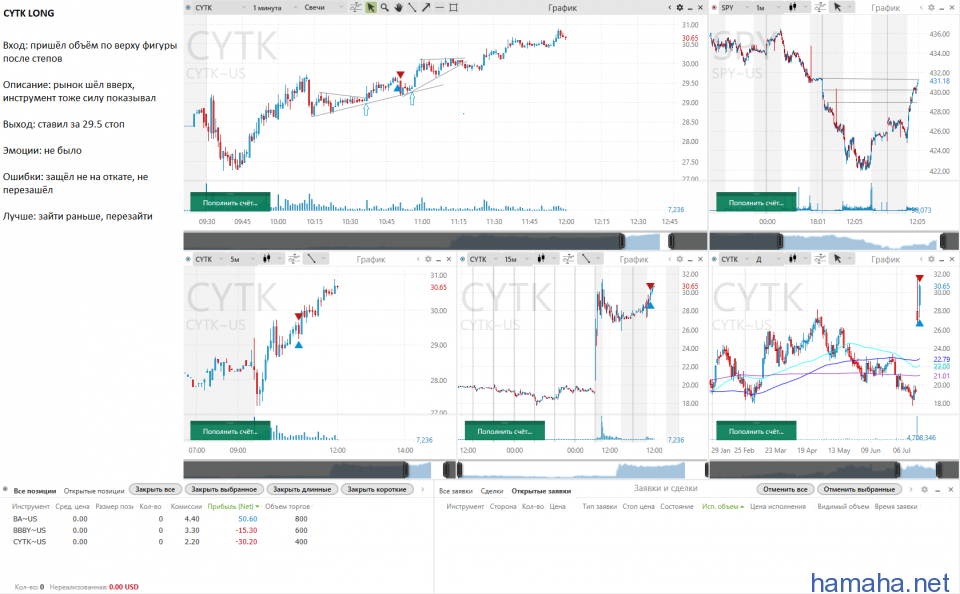Viewport: 960px width, 594px height.
Task: Toggle link indicator dot of CYTK 5м chart
Action: 188,259
